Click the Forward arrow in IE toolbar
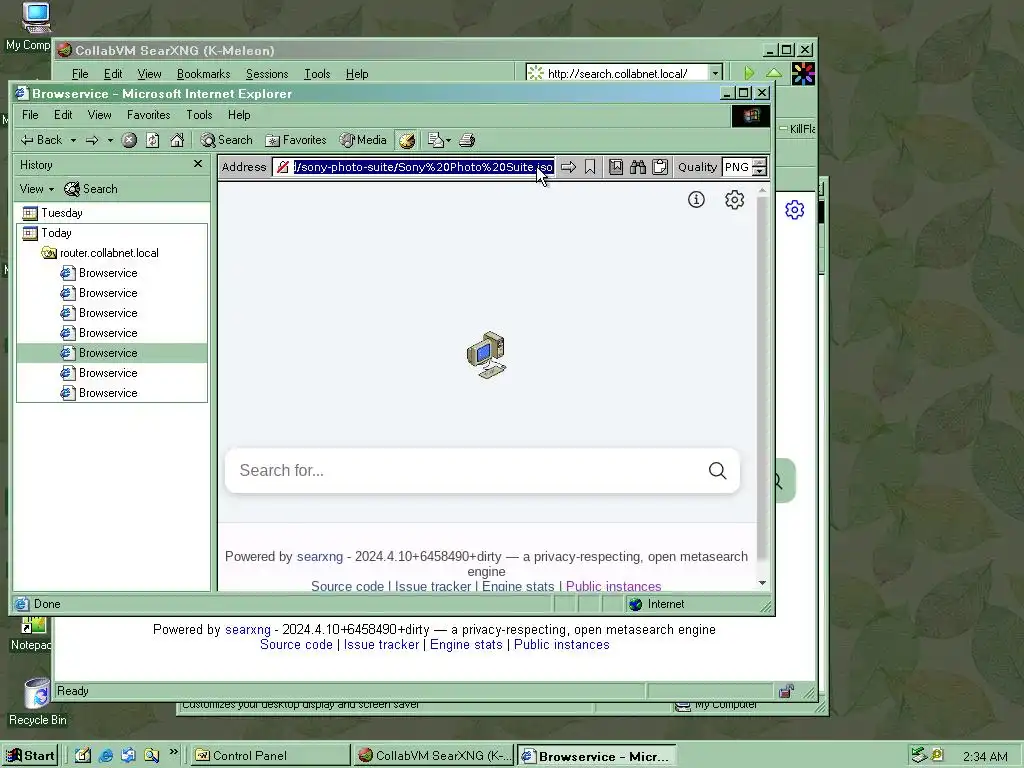This screenshot has height=768, width=1024. coord(92,140)
